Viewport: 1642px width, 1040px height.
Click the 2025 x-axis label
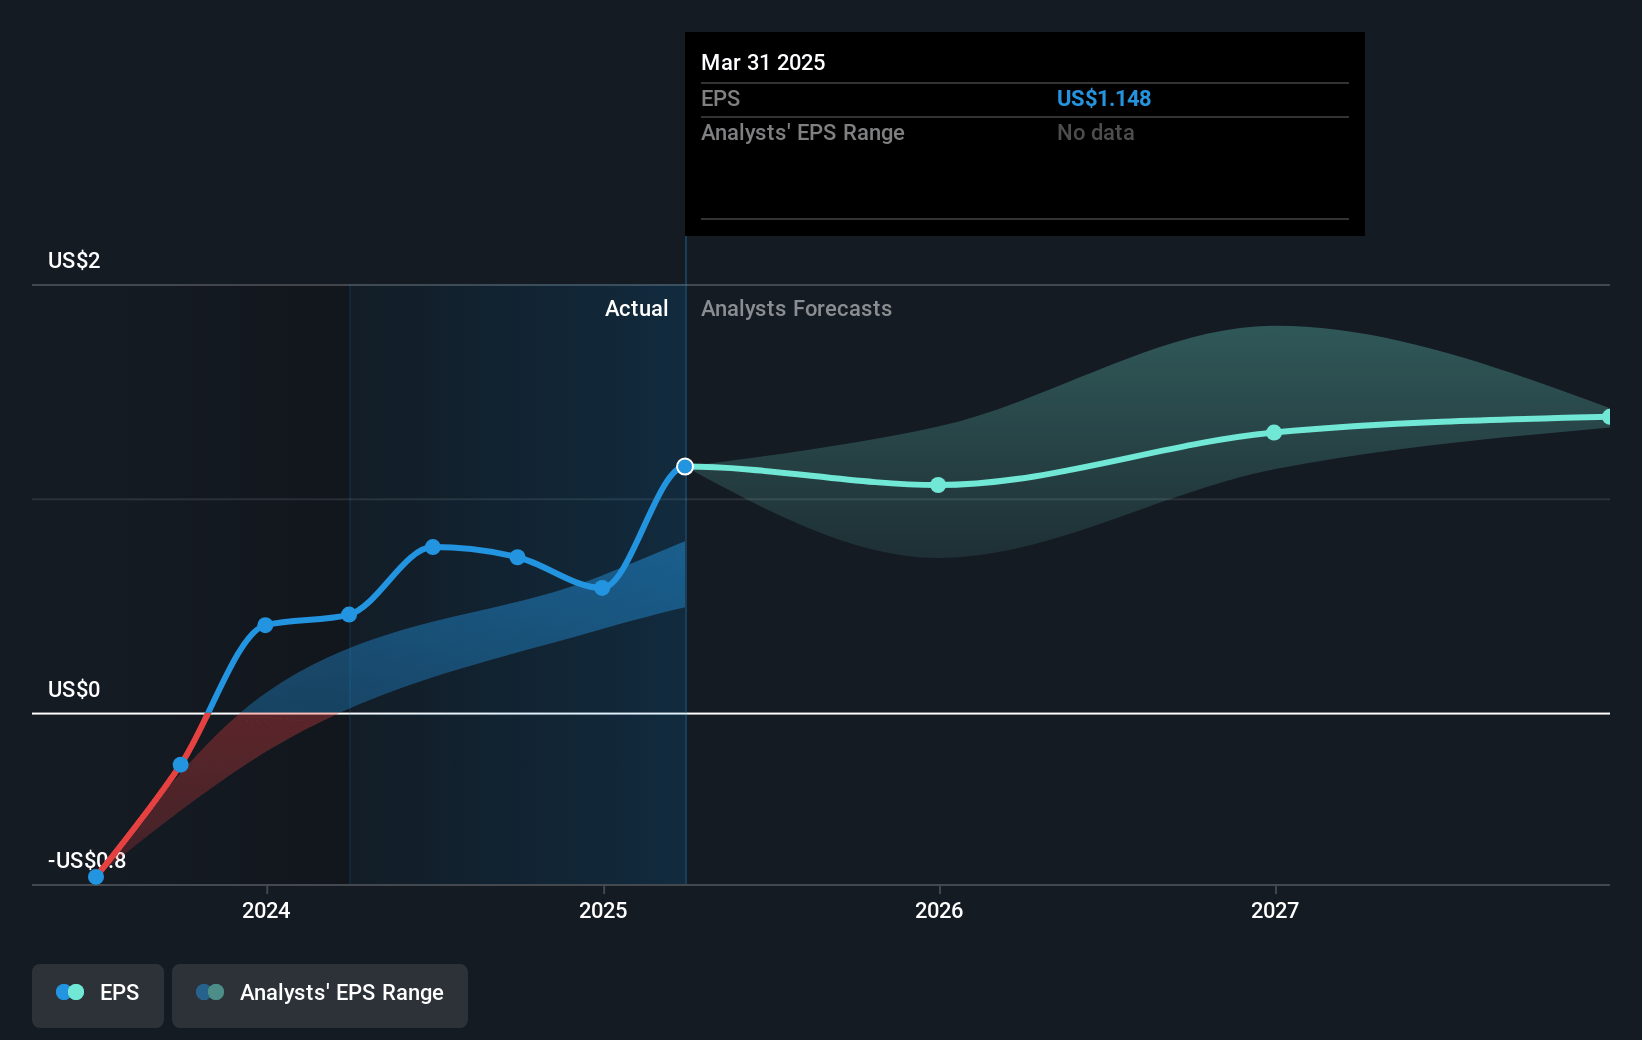pos(603,910)
